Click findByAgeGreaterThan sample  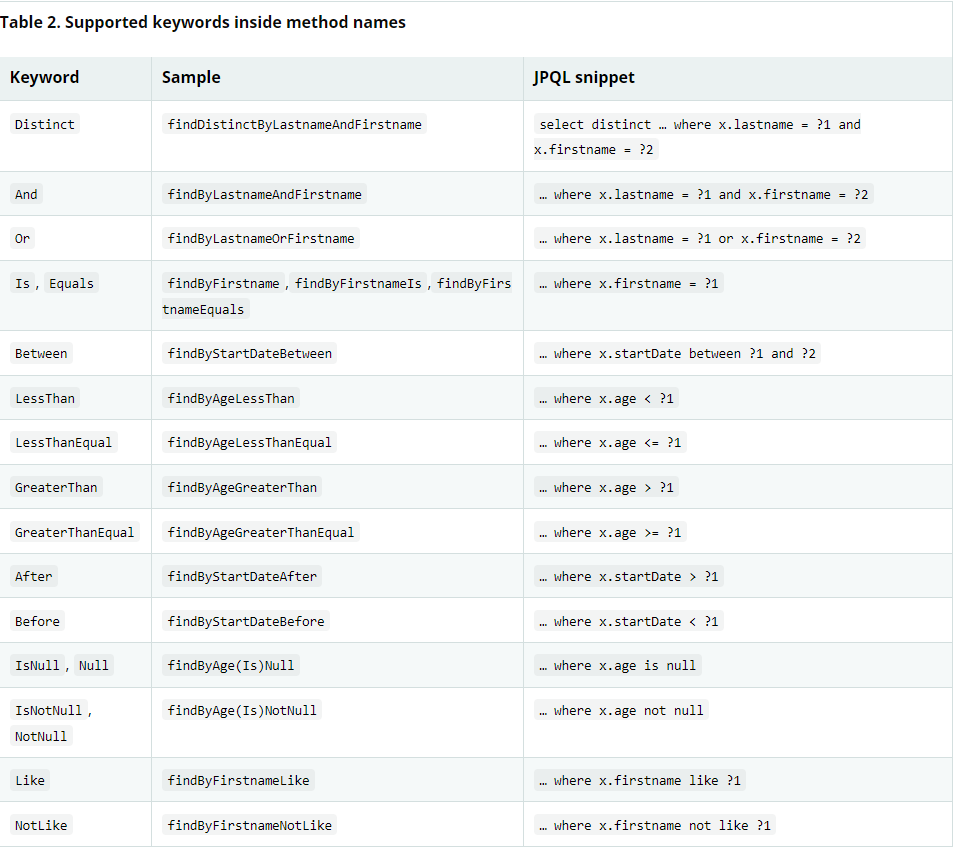[x=242, y=488]
